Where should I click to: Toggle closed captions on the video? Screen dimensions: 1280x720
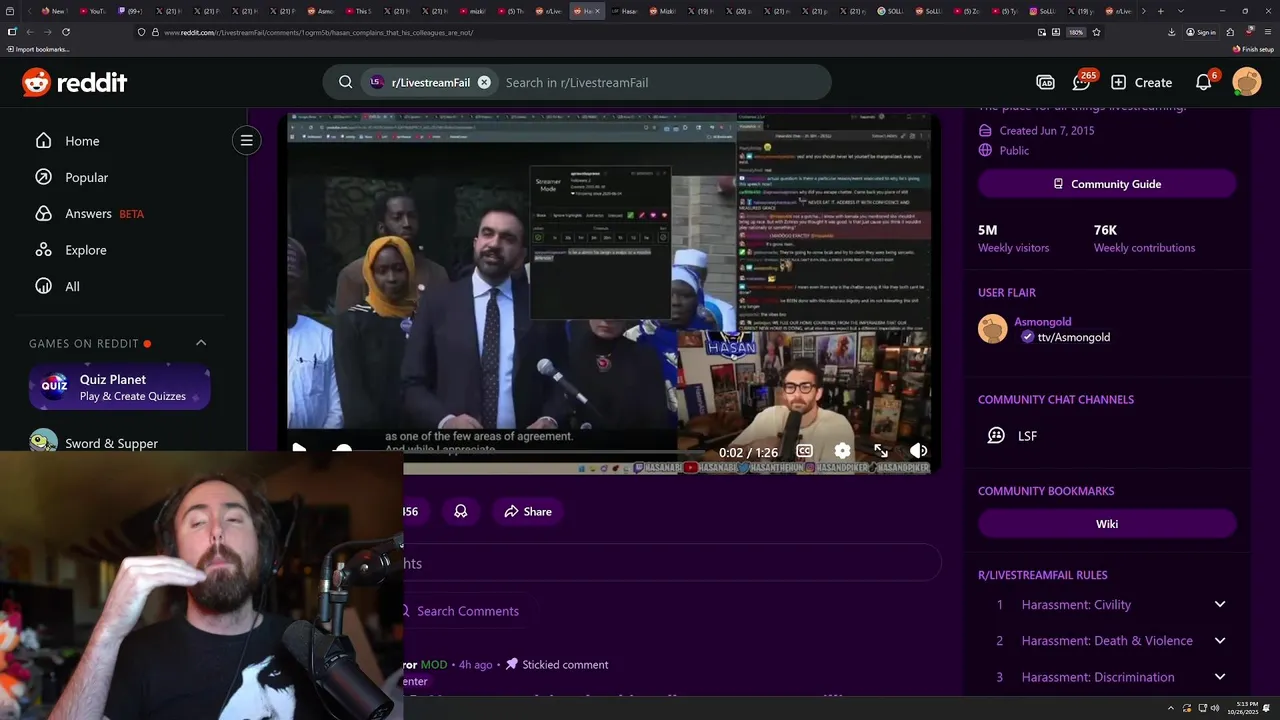coord(804,451)
